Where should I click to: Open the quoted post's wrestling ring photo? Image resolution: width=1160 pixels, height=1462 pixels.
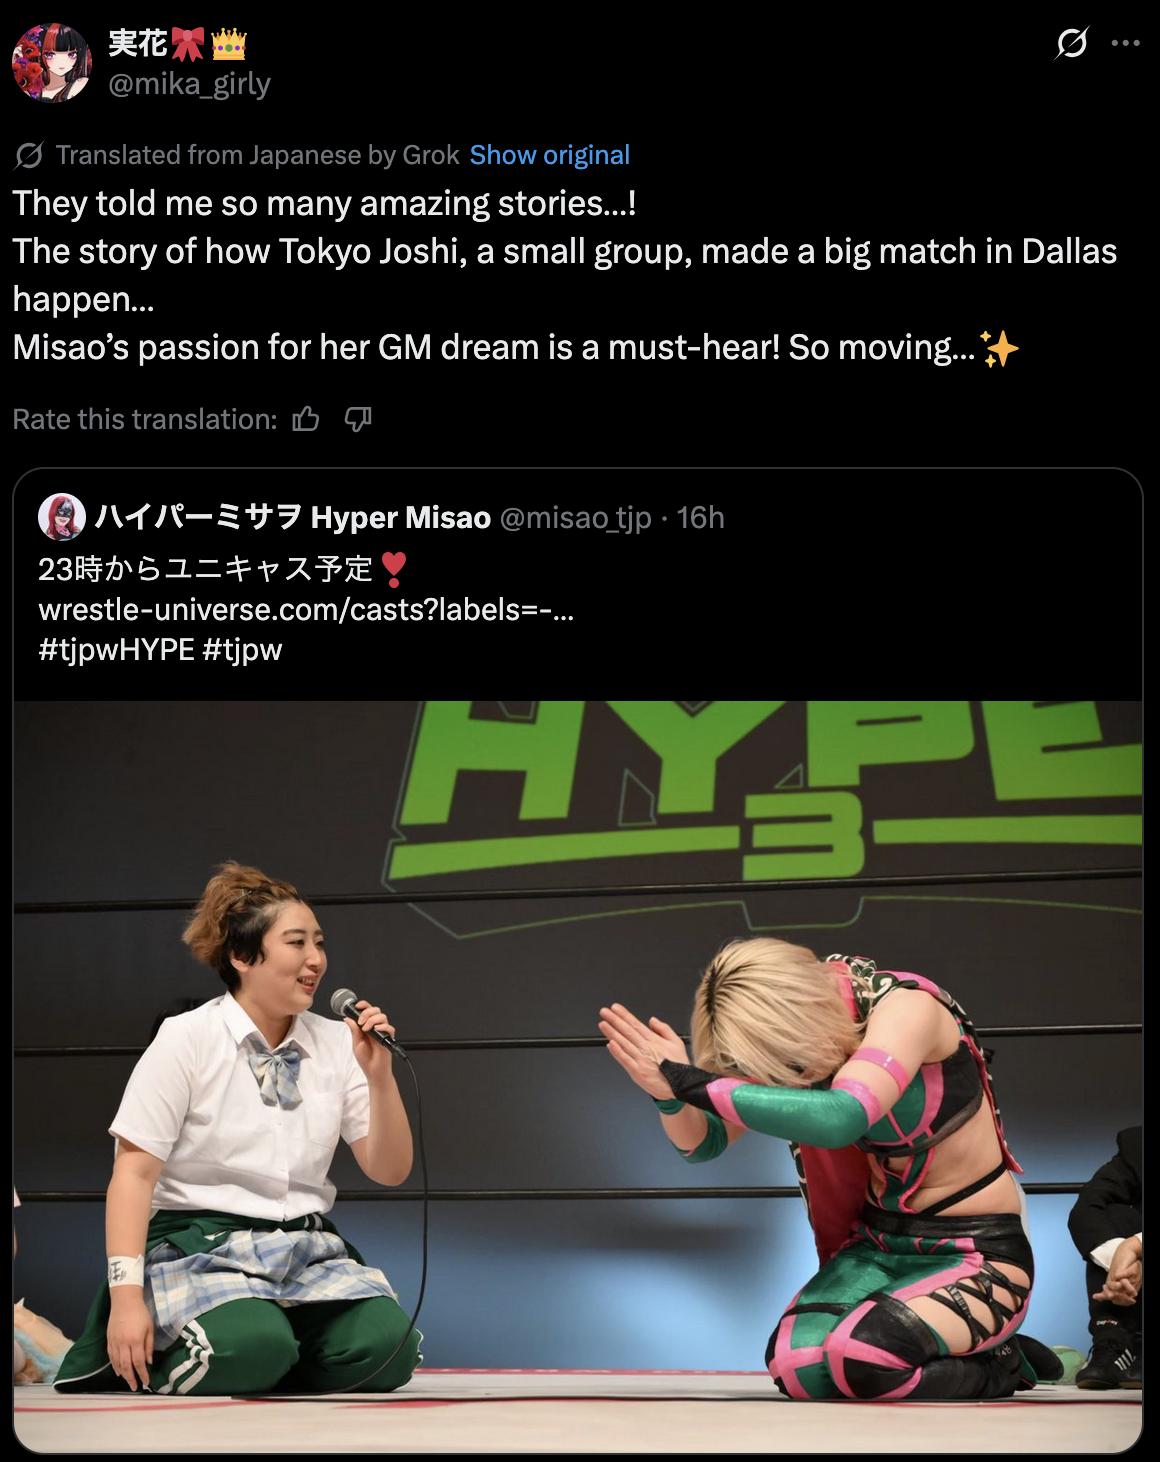coord(578,1076)
